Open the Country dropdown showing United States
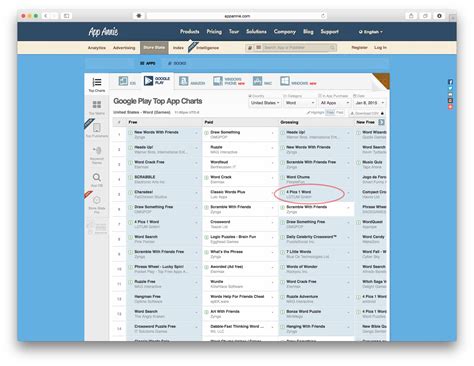 265,103
